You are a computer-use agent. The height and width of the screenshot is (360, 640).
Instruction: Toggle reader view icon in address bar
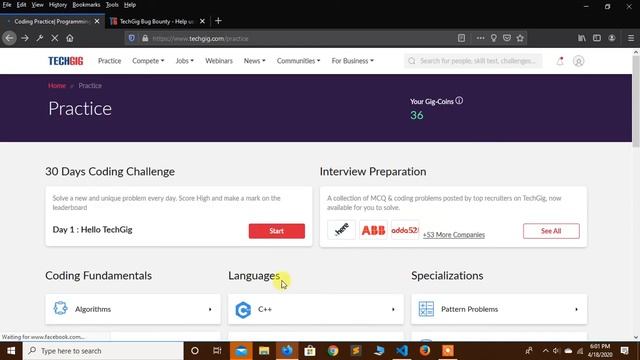coord(461,38)
